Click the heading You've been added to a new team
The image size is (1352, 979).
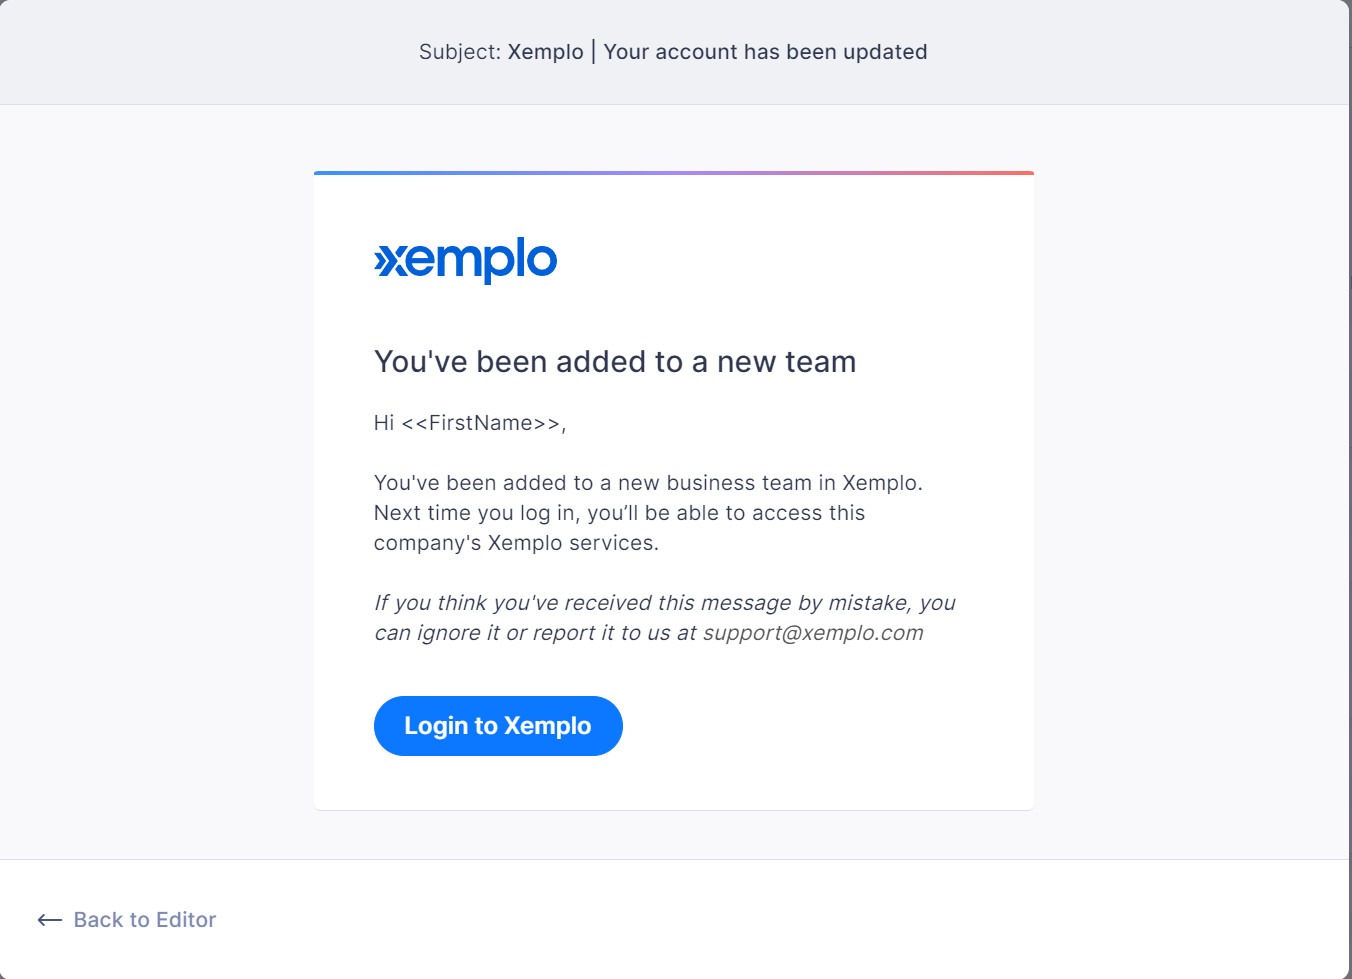[x=615, y=362]
